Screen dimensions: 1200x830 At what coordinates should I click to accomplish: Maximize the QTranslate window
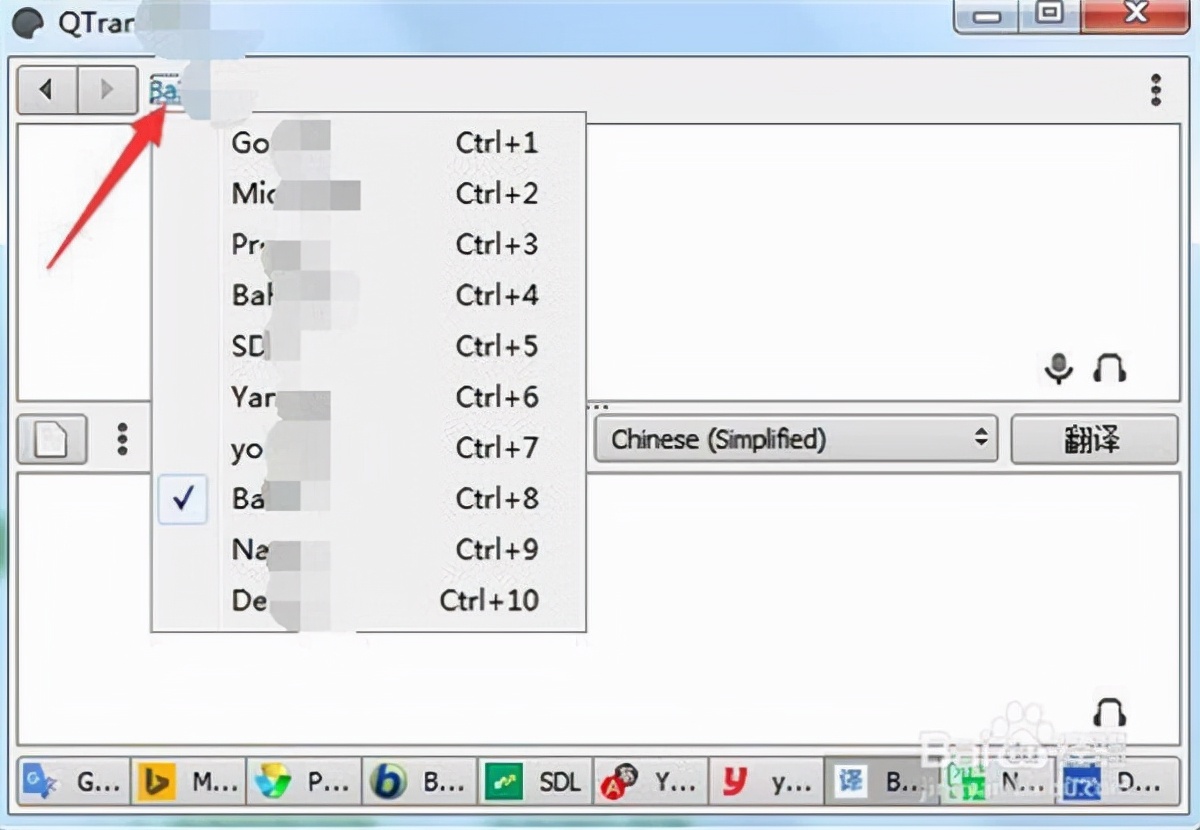pyautogui.click(x=1049, y=15)
